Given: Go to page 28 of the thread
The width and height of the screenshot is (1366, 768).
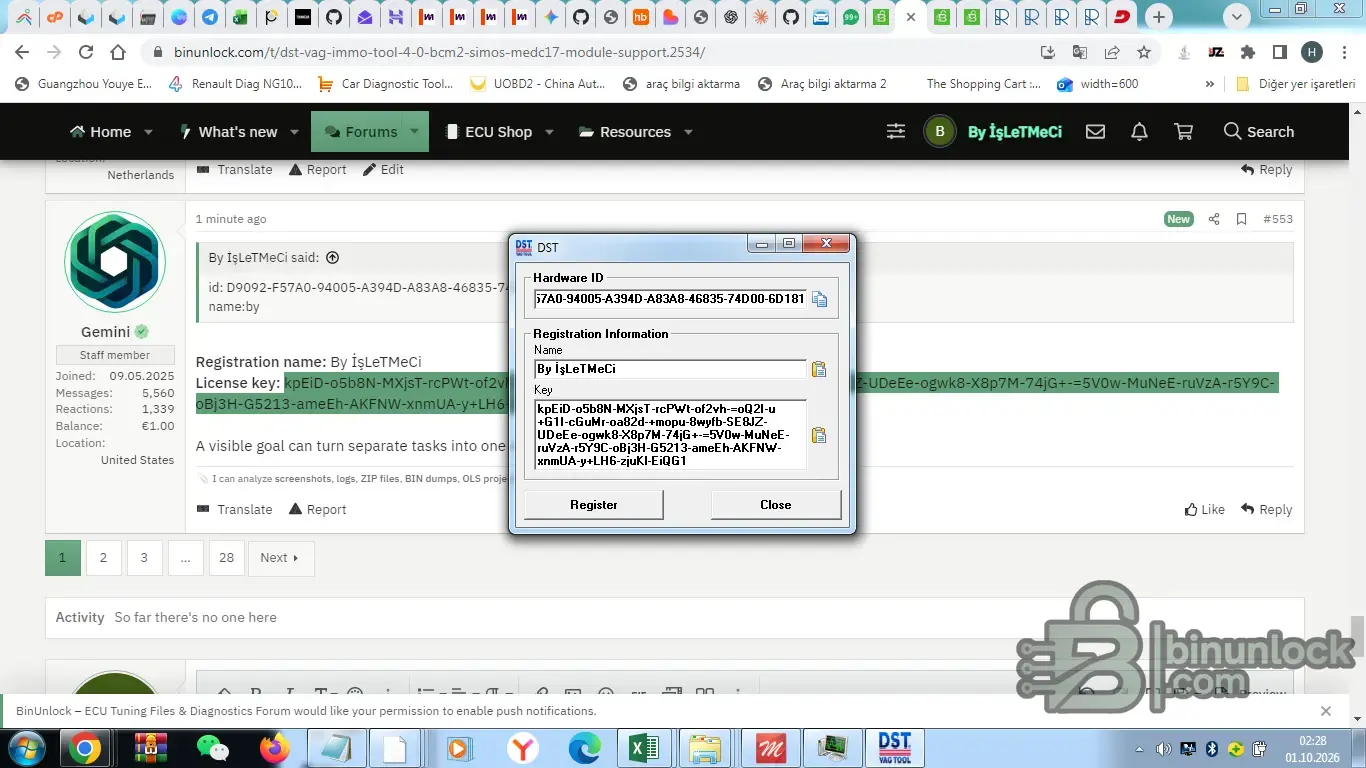Looking at the screenshot, I should [227, 558].
